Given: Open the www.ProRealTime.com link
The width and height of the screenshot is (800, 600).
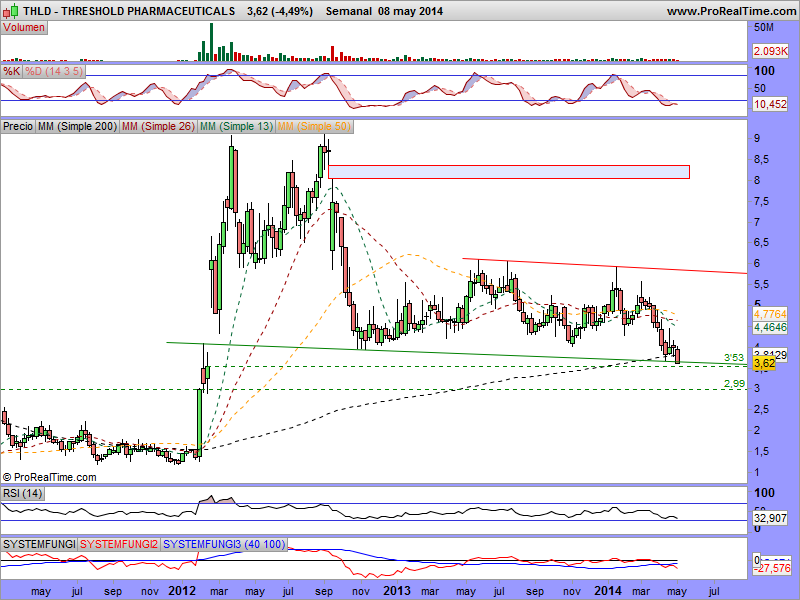Looking at the screenshot, I should [x=732, y=11].
